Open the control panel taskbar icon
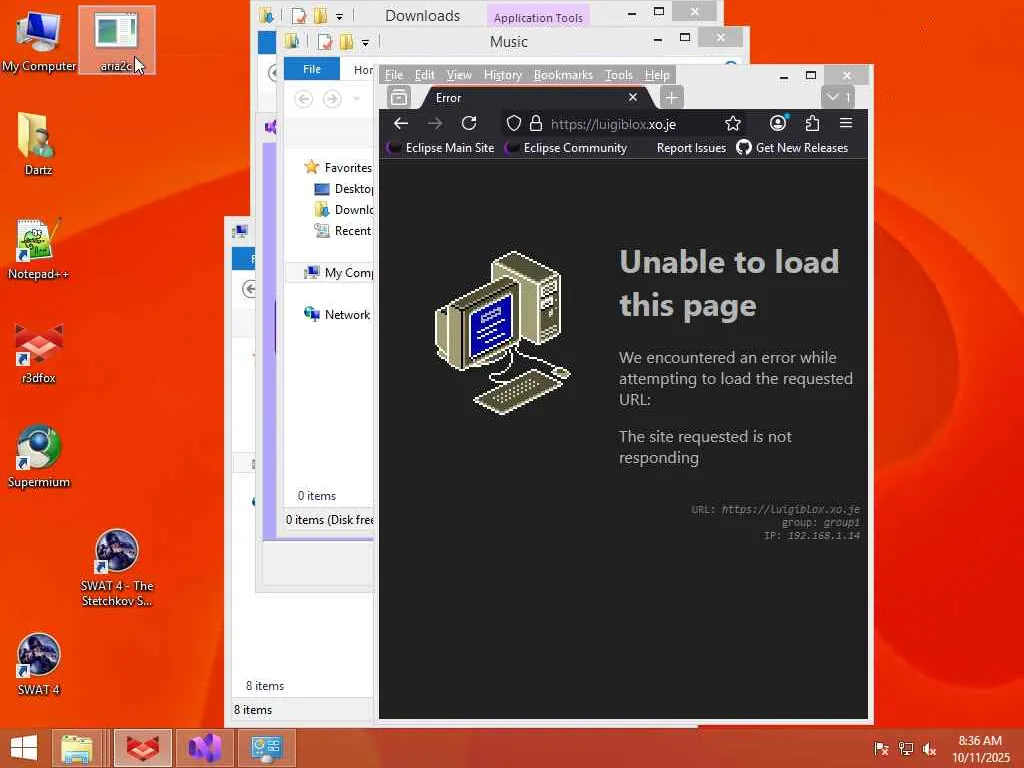 (266, 748)
